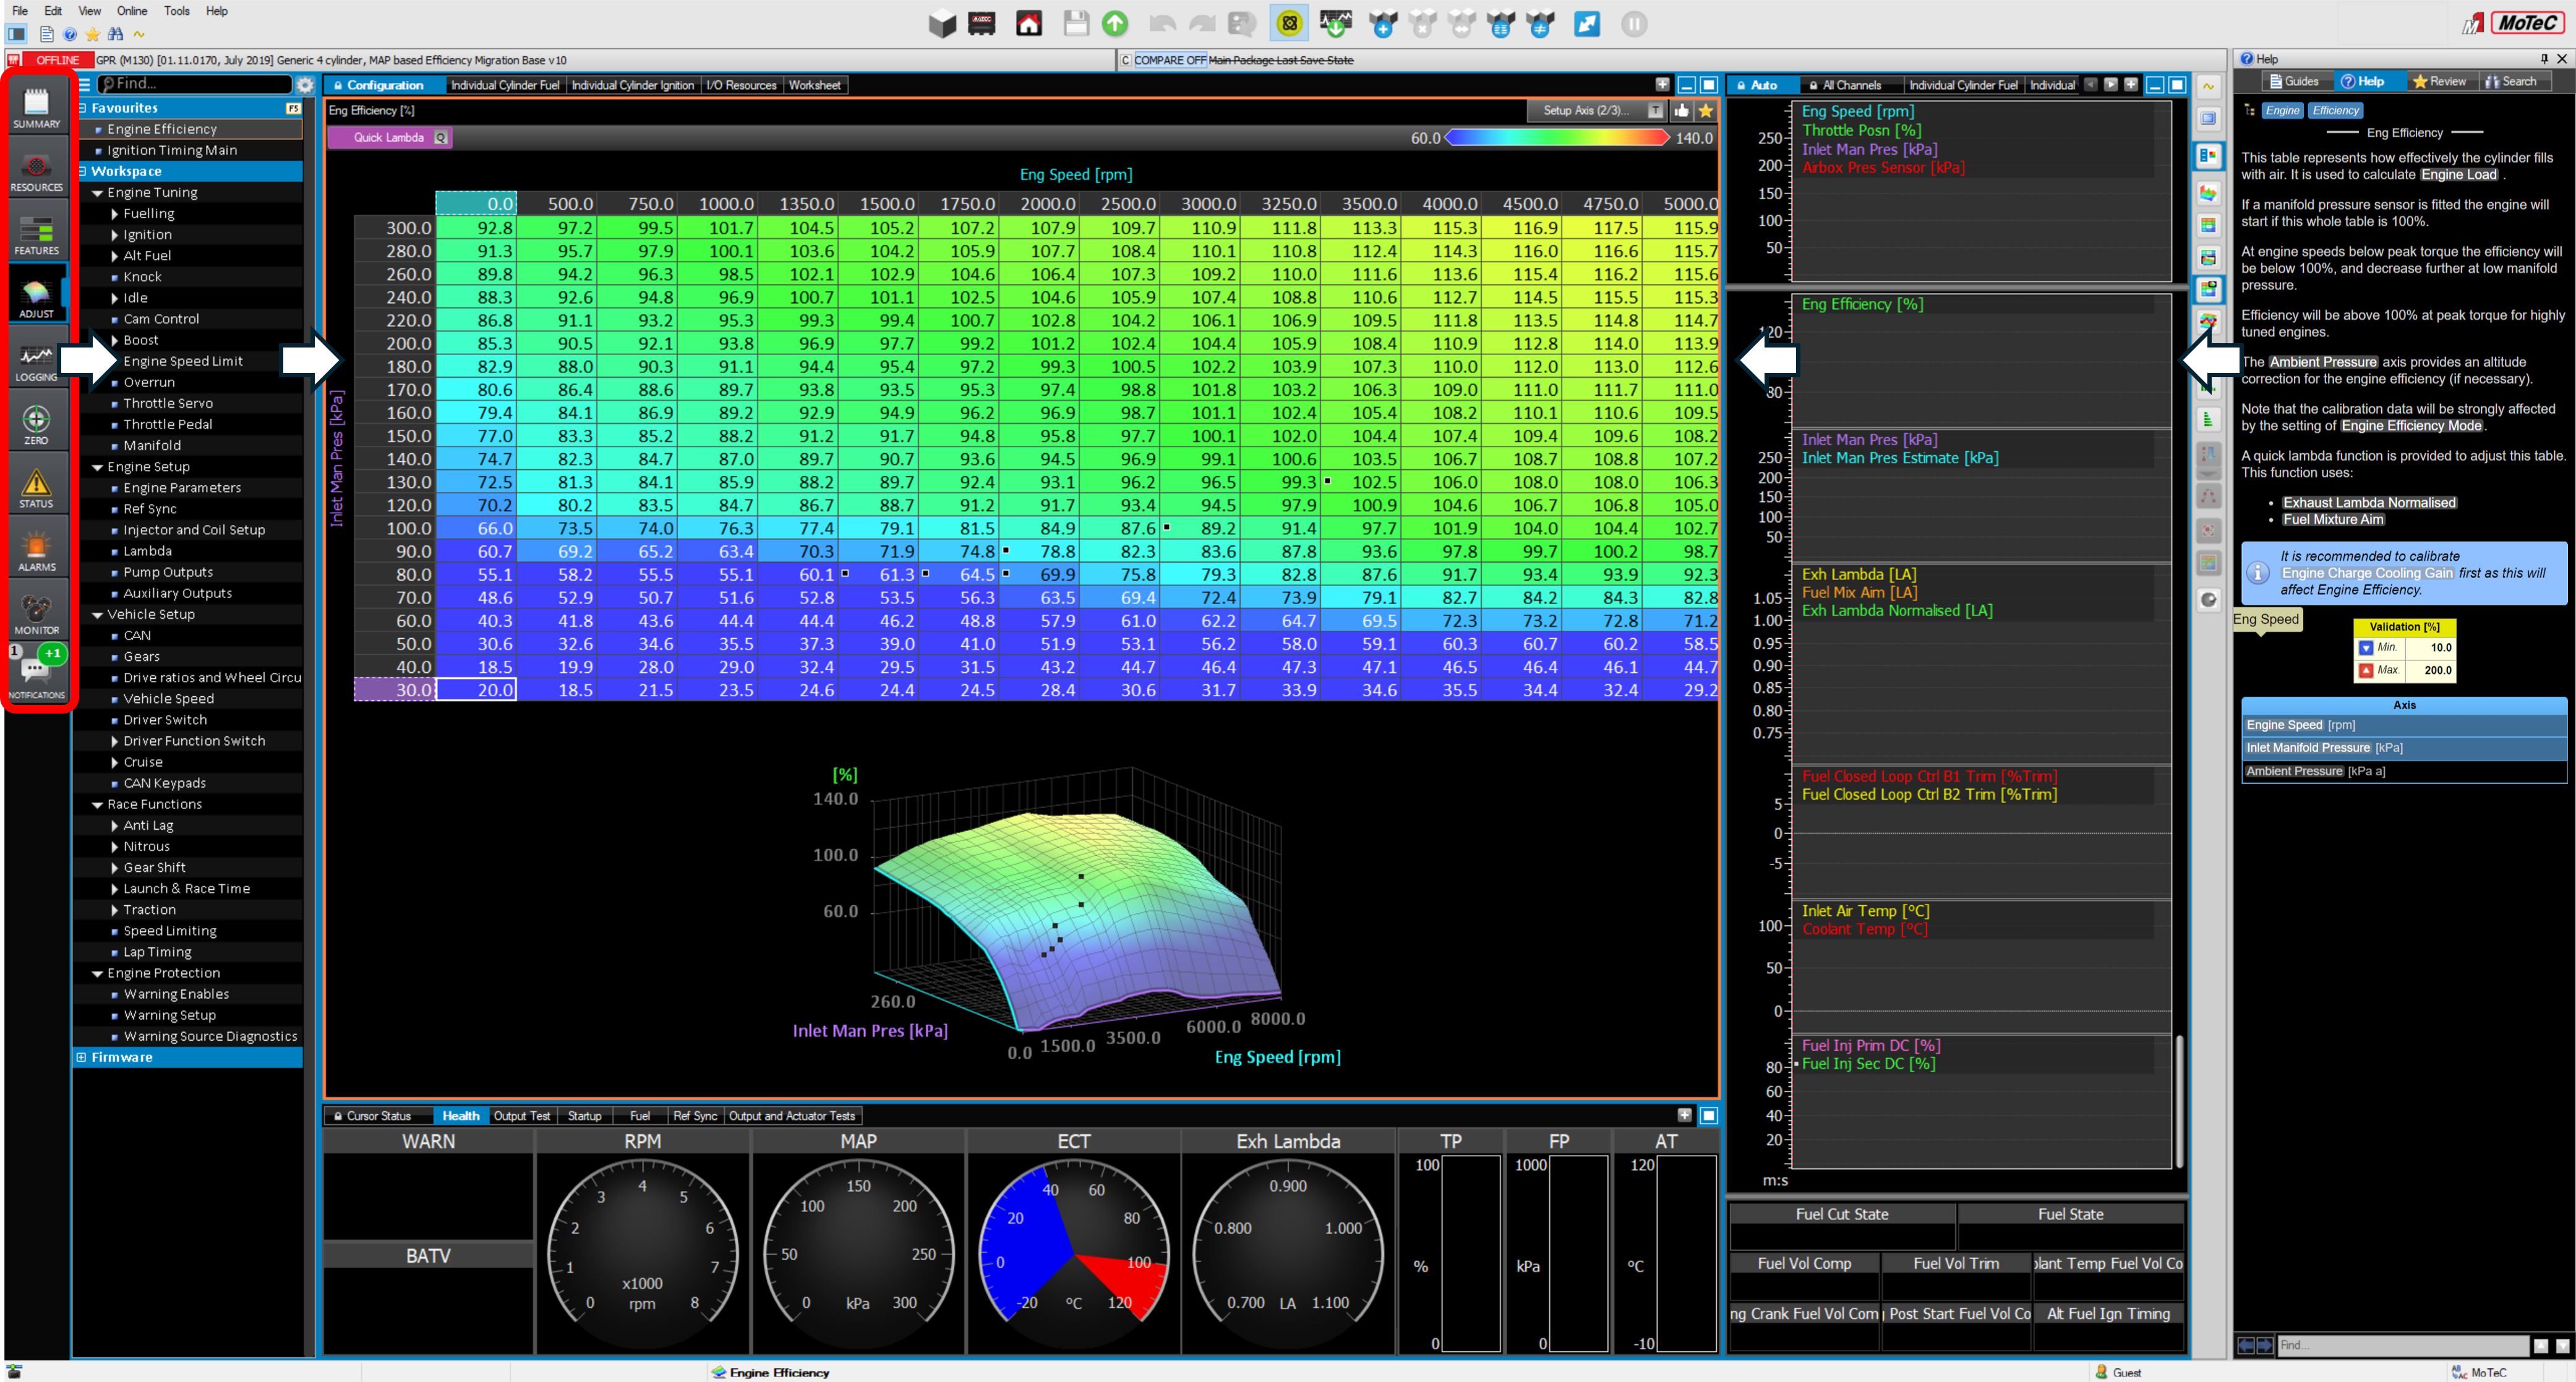2576x1382 pixels.
Task: Toggle the favourite star on Eng Efficiency
Action: point(1706,111)
